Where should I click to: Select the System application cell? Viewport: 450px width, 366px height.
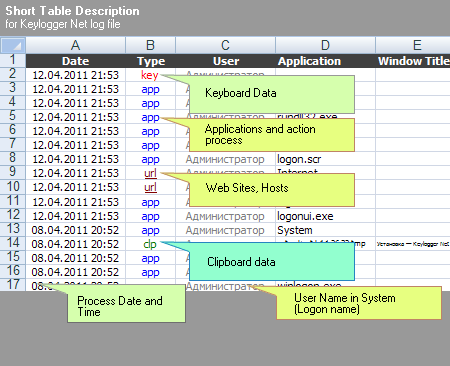point(326,230)
